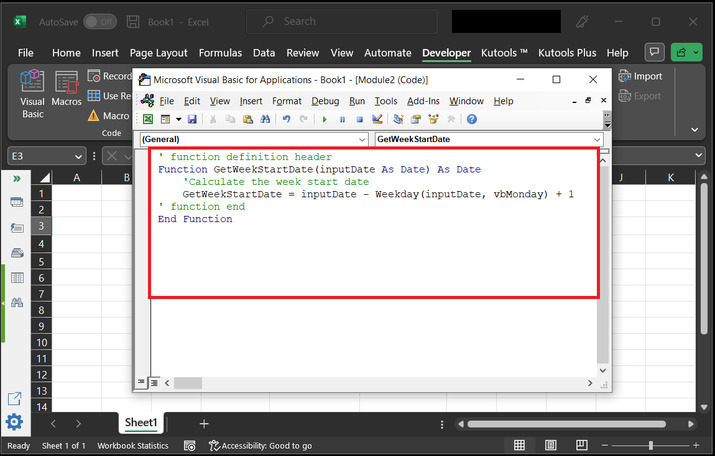This screenshot has height=456, width=715.
Task: Open the GetWeekStartDate procedure dropdown
Action: pos(597,140)
